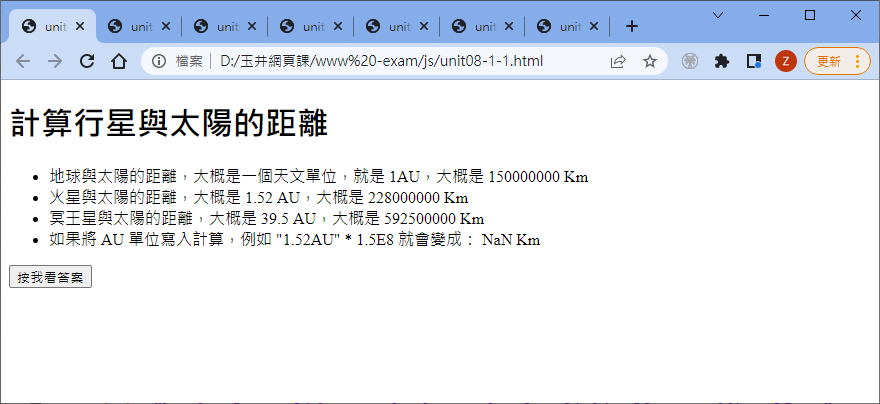Click the greyed-out extension icon
880x404 pixels.
click(690, 61)
